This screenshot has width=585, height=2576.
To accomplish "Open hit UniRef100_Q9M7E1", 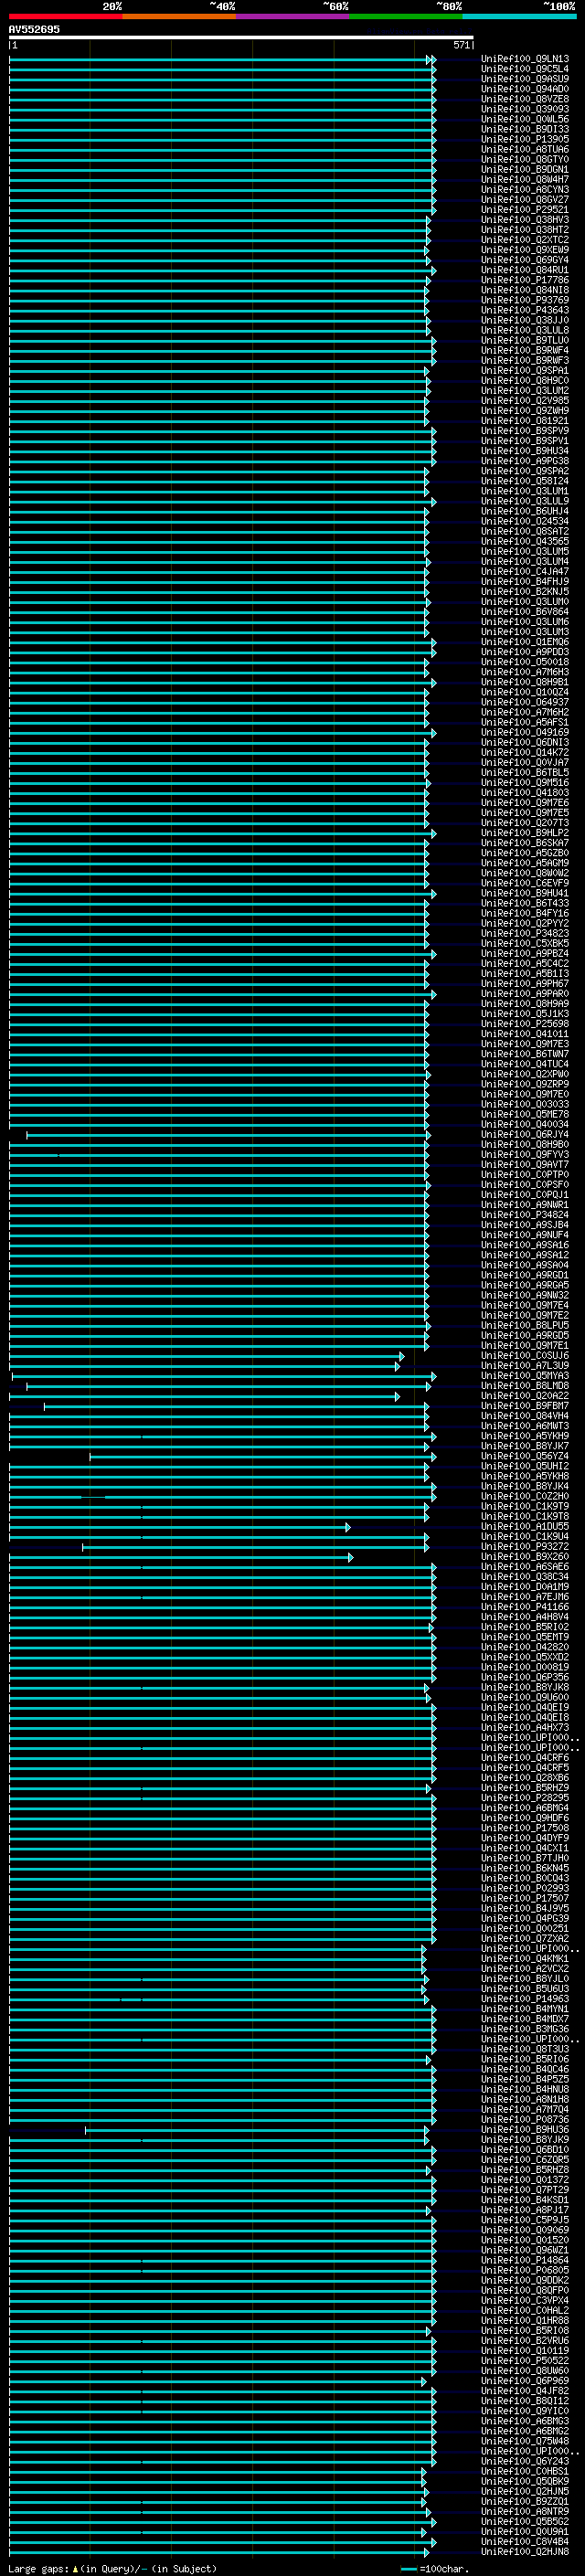I will [525, 1345].
